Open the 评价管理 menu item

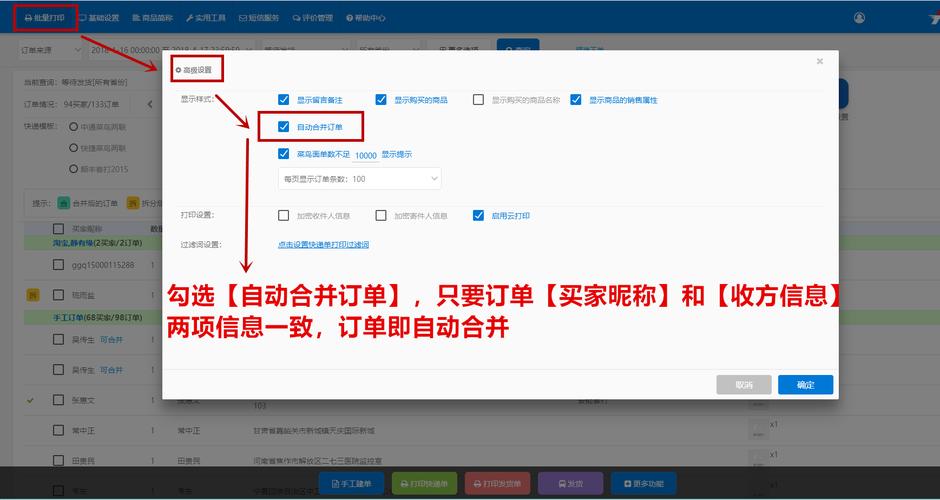(312, 18)
